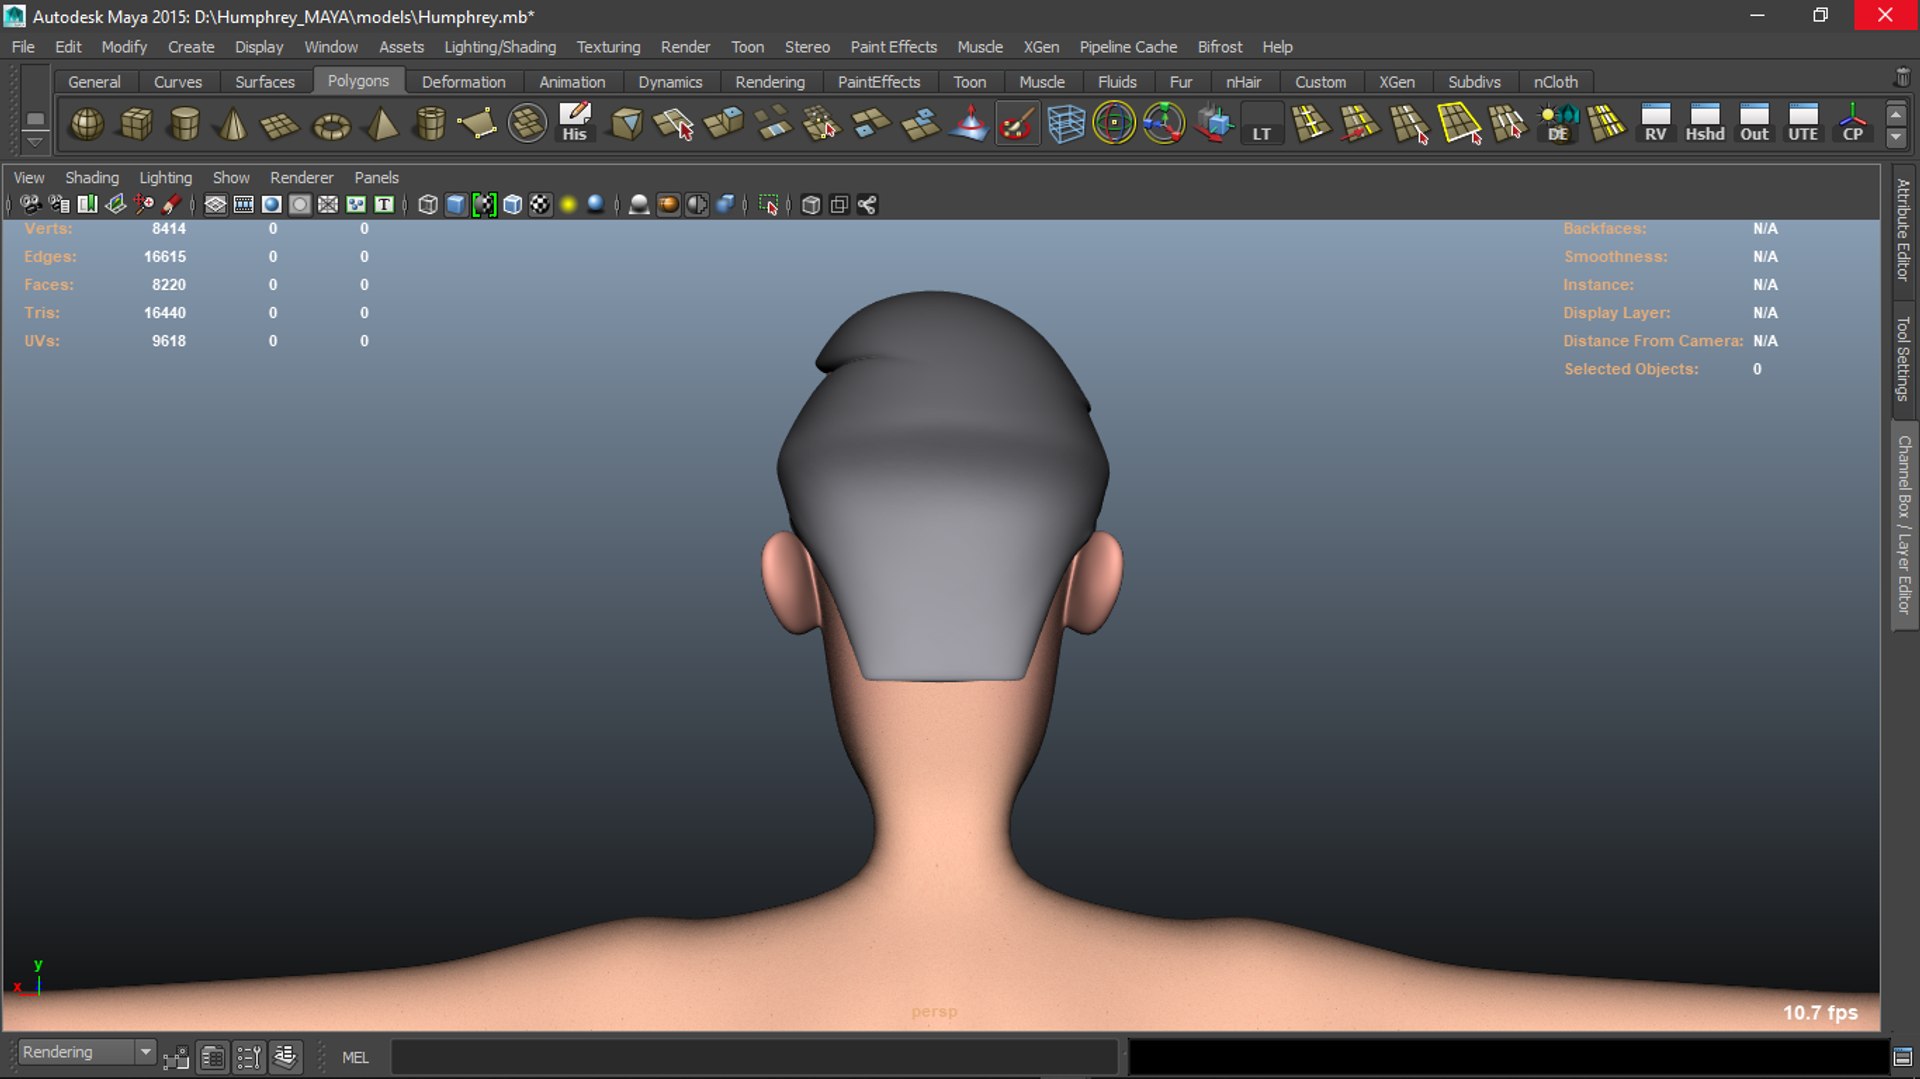Open the Rendering menu set dropdown

(x=87, y=1052)
